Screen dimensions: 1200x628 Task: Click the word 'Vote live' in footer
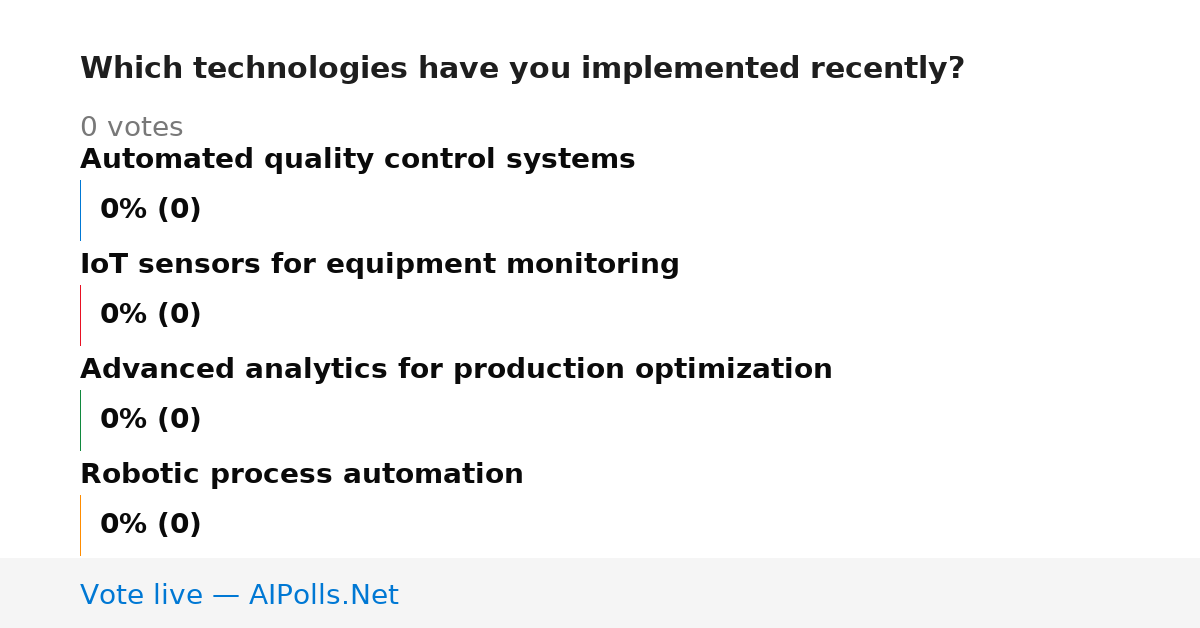tap(141, 595)
